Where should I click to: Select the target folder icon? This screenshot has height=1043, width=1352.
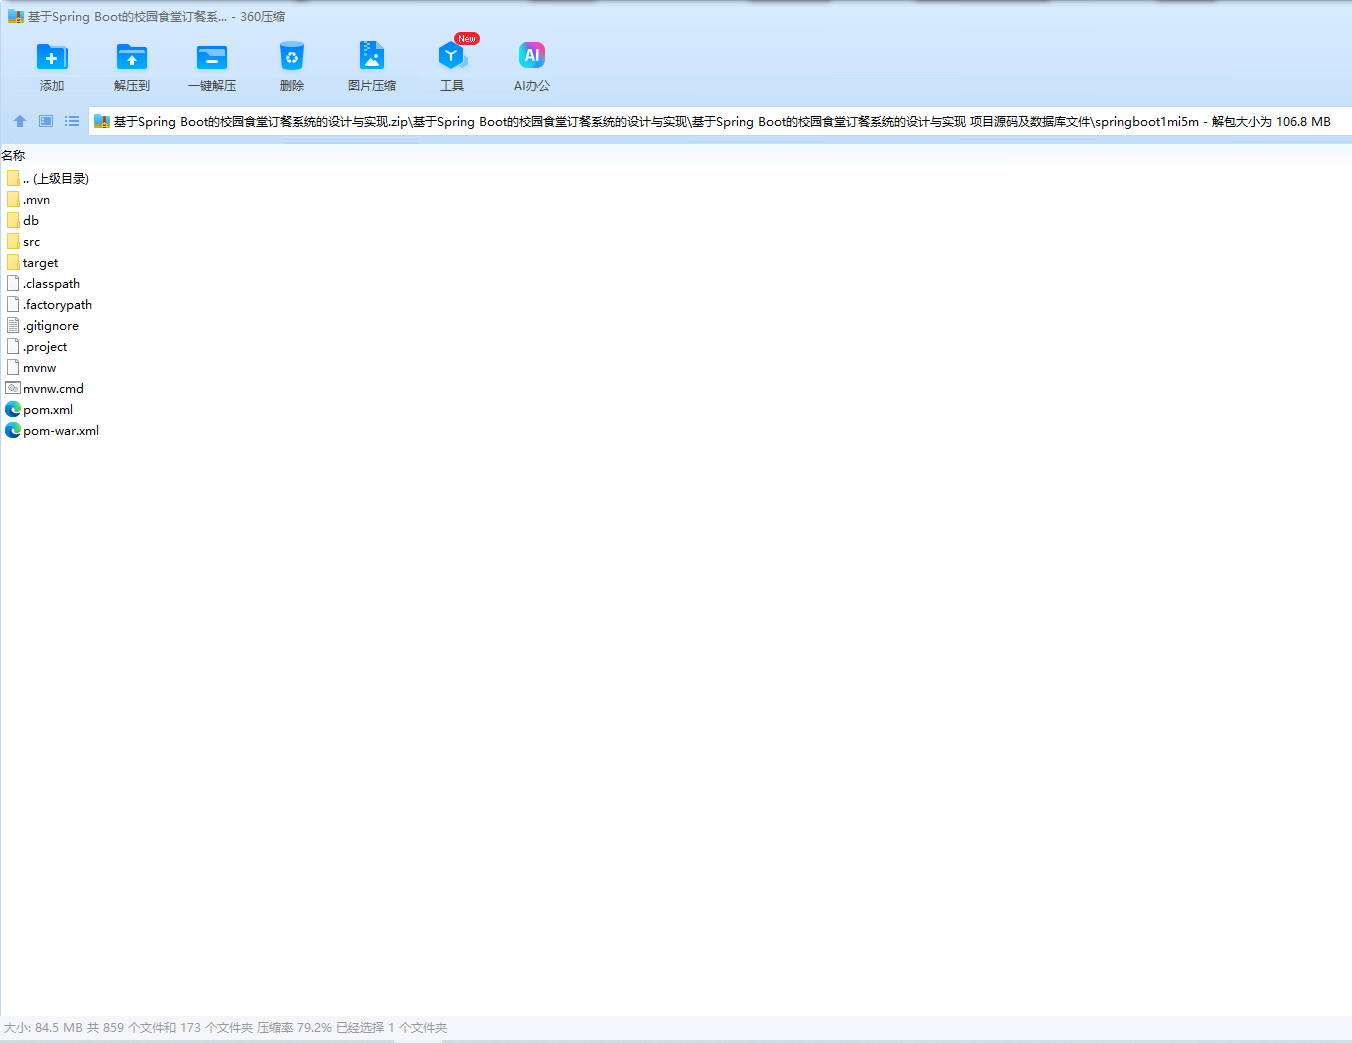(x=13, y=262)
